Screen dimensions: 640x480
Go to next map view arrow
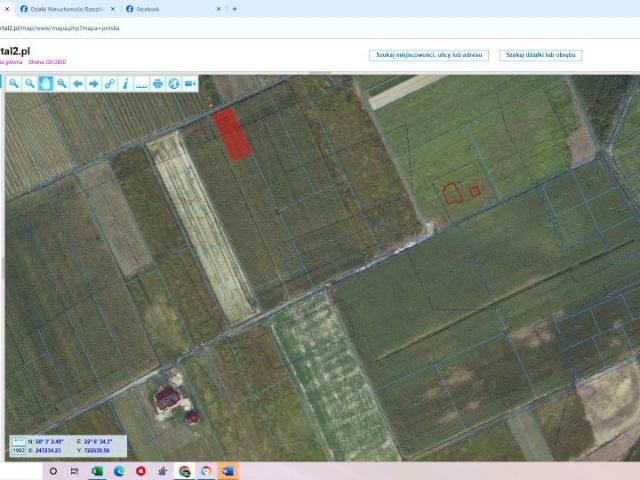click(x=93, y=84)
